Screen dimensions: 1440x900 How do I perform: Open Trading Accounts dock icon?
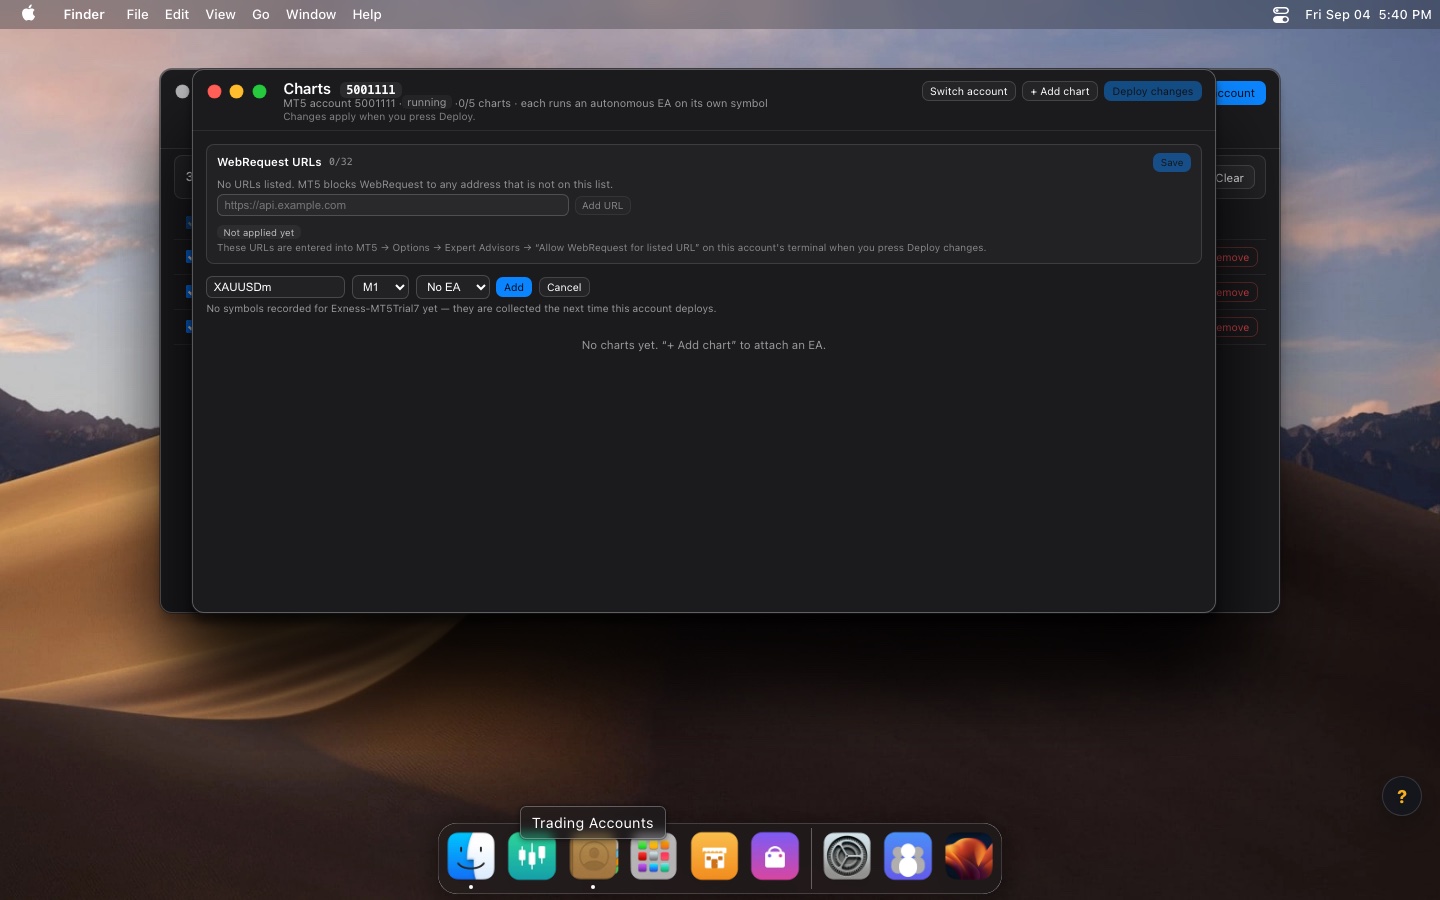(593, 856)
